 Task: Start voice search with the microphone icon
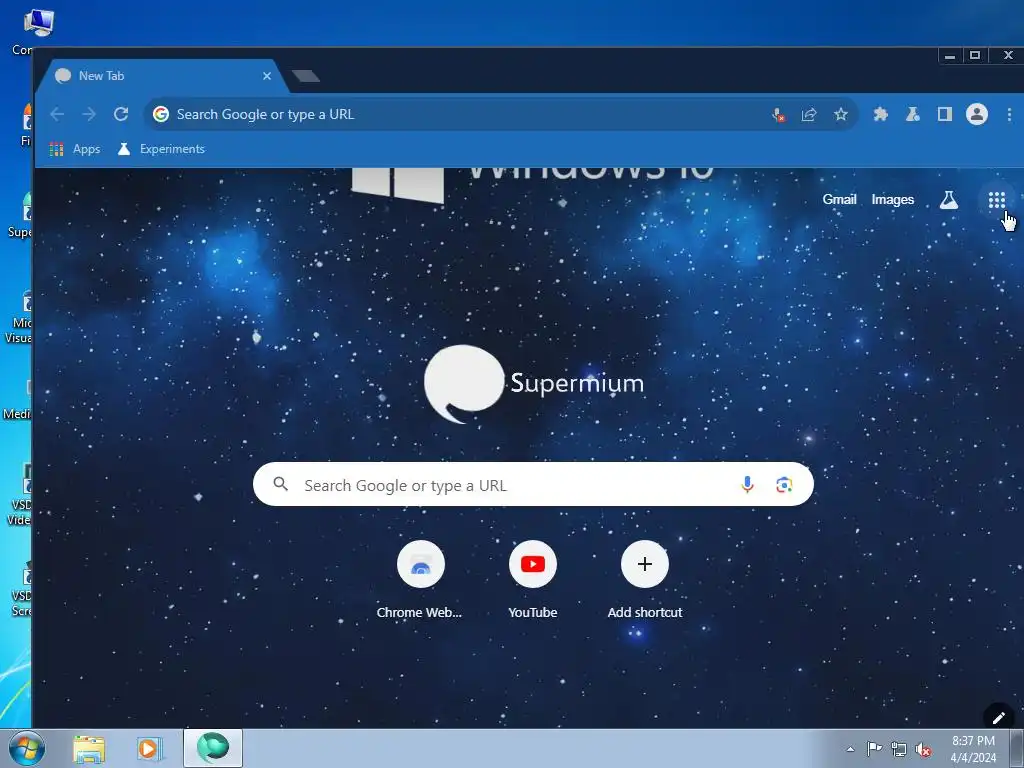pyautogui.click(x=748, y=485)
